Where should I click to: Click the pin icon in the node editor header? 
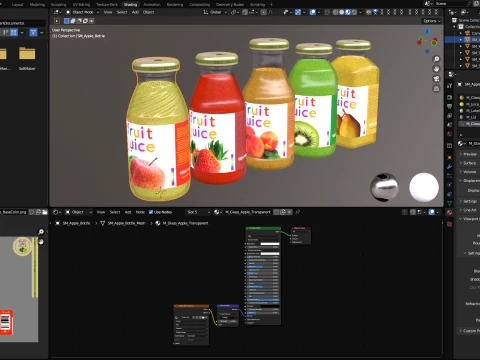298,212
